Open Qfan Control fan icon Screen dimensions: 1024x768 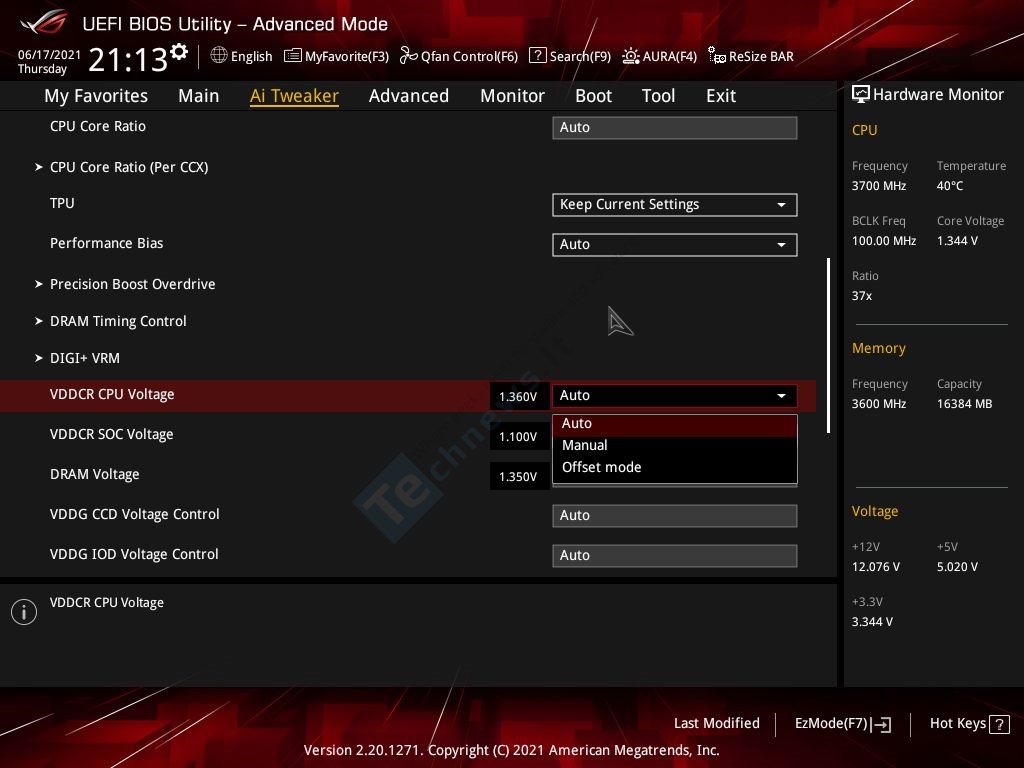coord(409,56)
